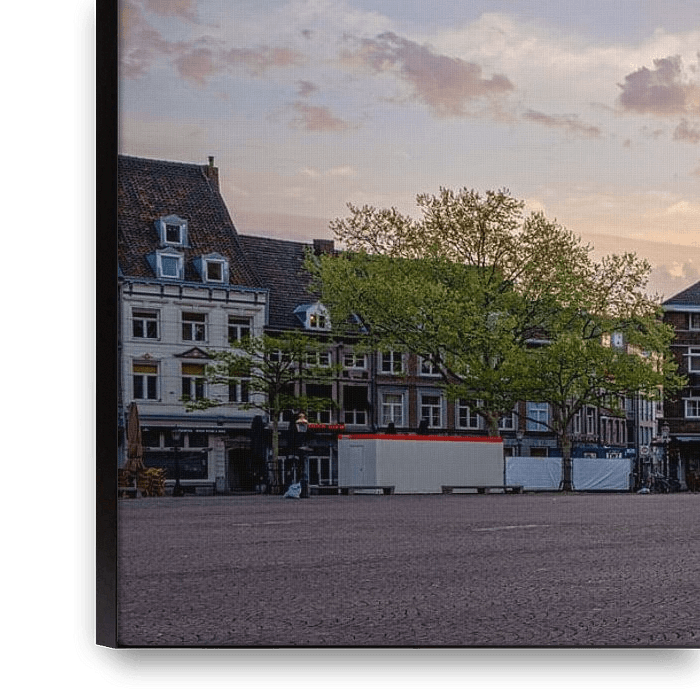Click the bench right of the white container
The width and height of the screenshot is (700, 700).
click(481, 488)
